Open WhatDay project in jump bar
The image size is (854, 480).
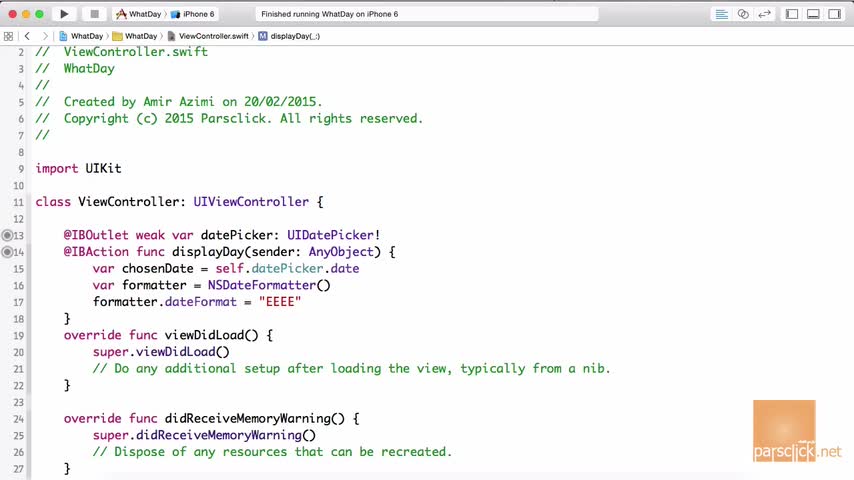[x=81, y=37]
